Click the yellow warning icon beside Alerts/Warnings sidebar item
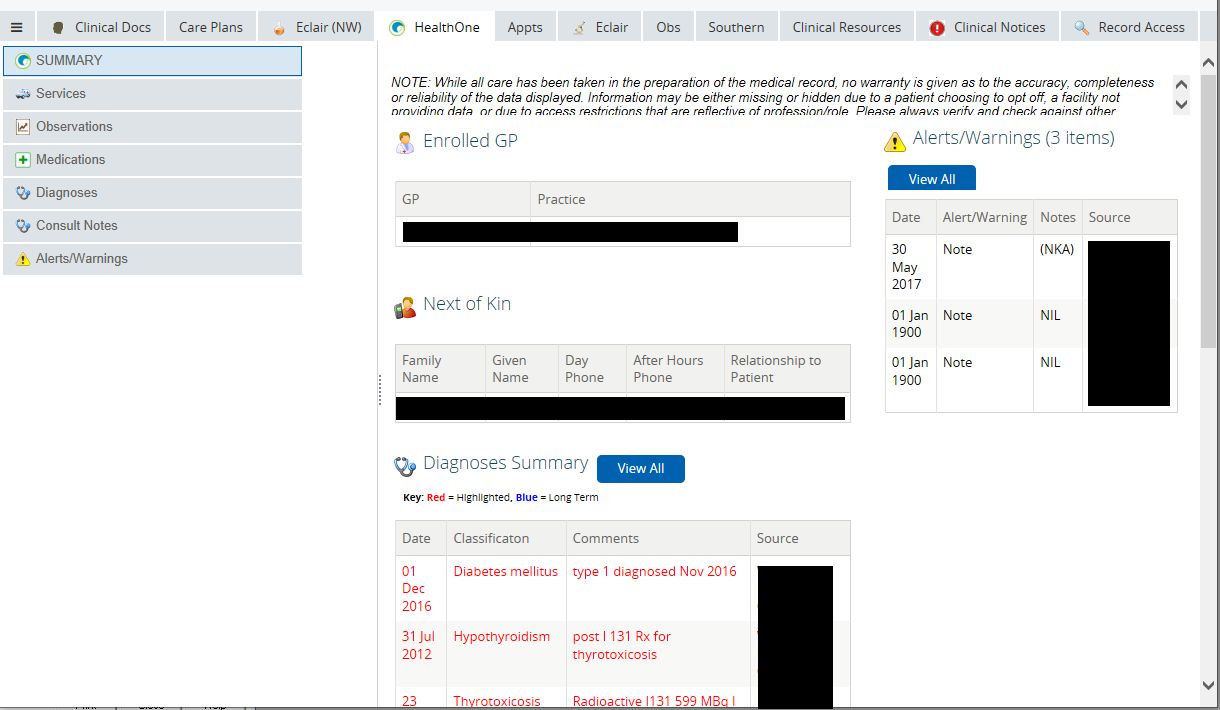This screenshot has width=1220, height=710. pos(22,259)
